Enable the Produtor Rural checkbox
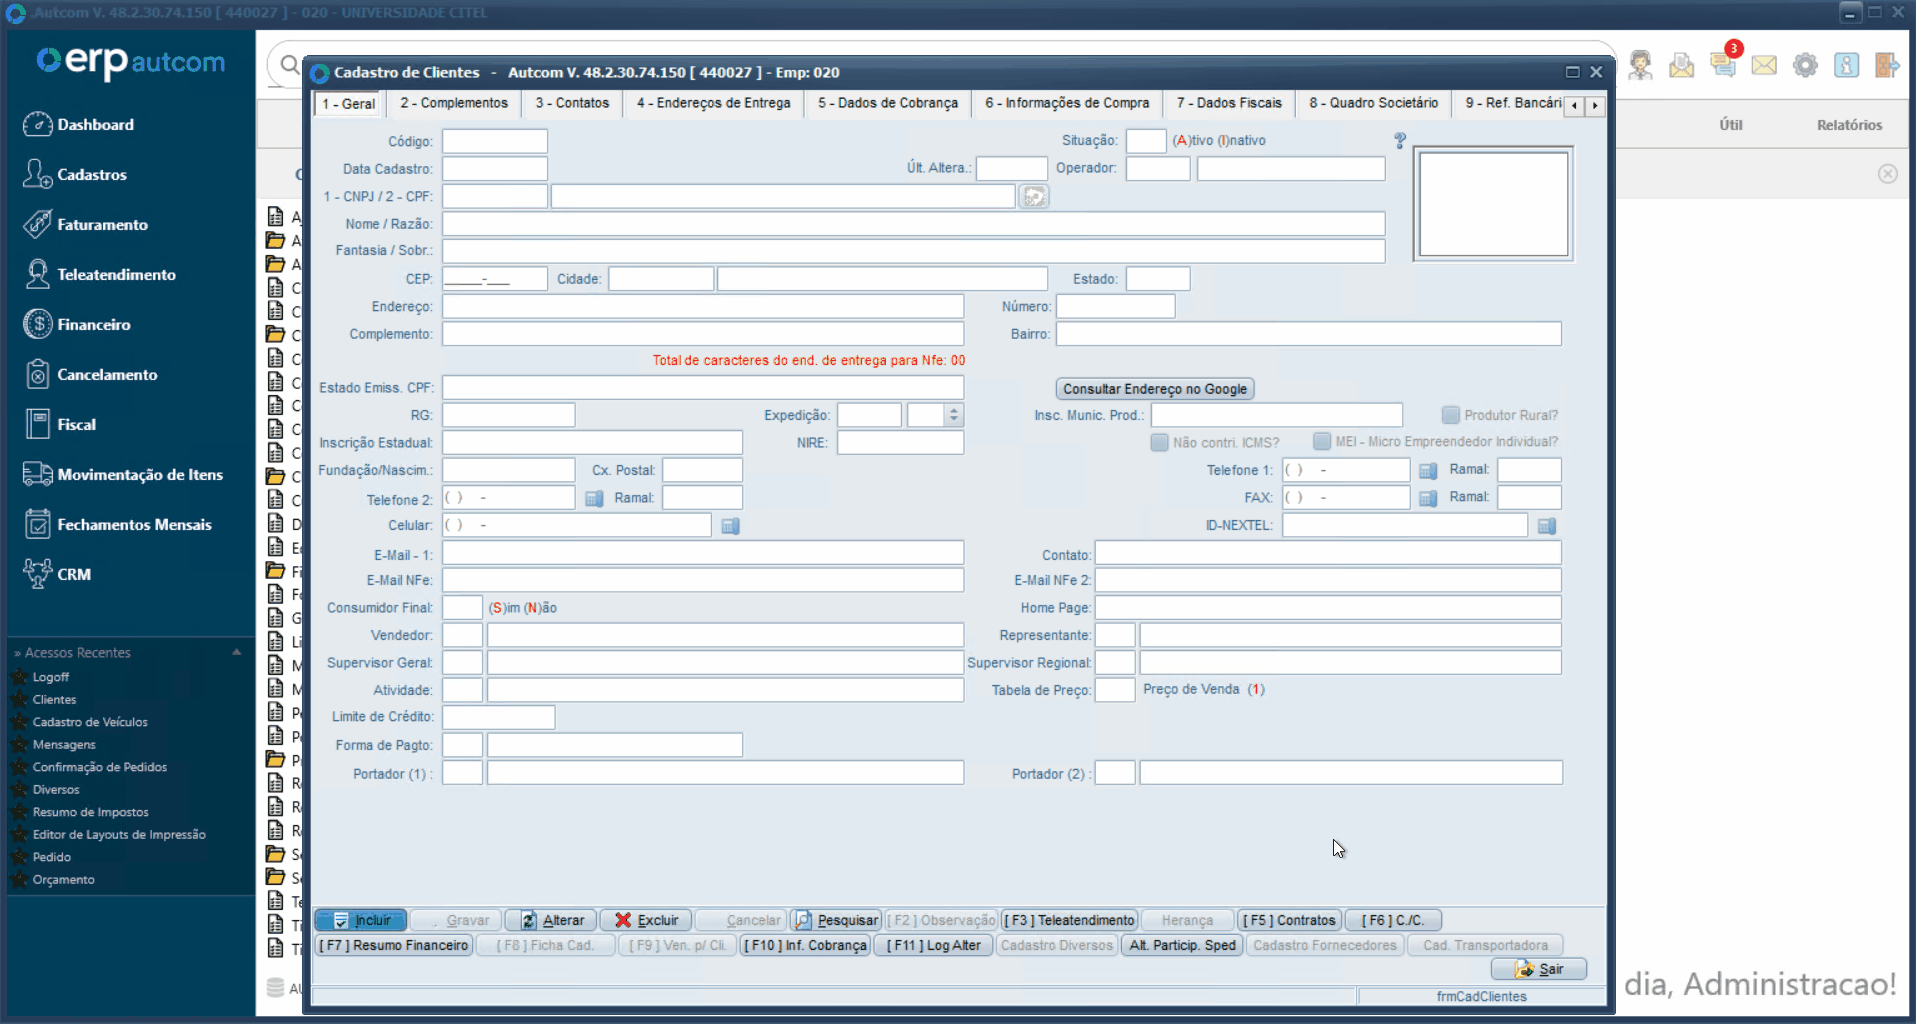The image size is (1916, 1024). click(x=1450, y=415)
